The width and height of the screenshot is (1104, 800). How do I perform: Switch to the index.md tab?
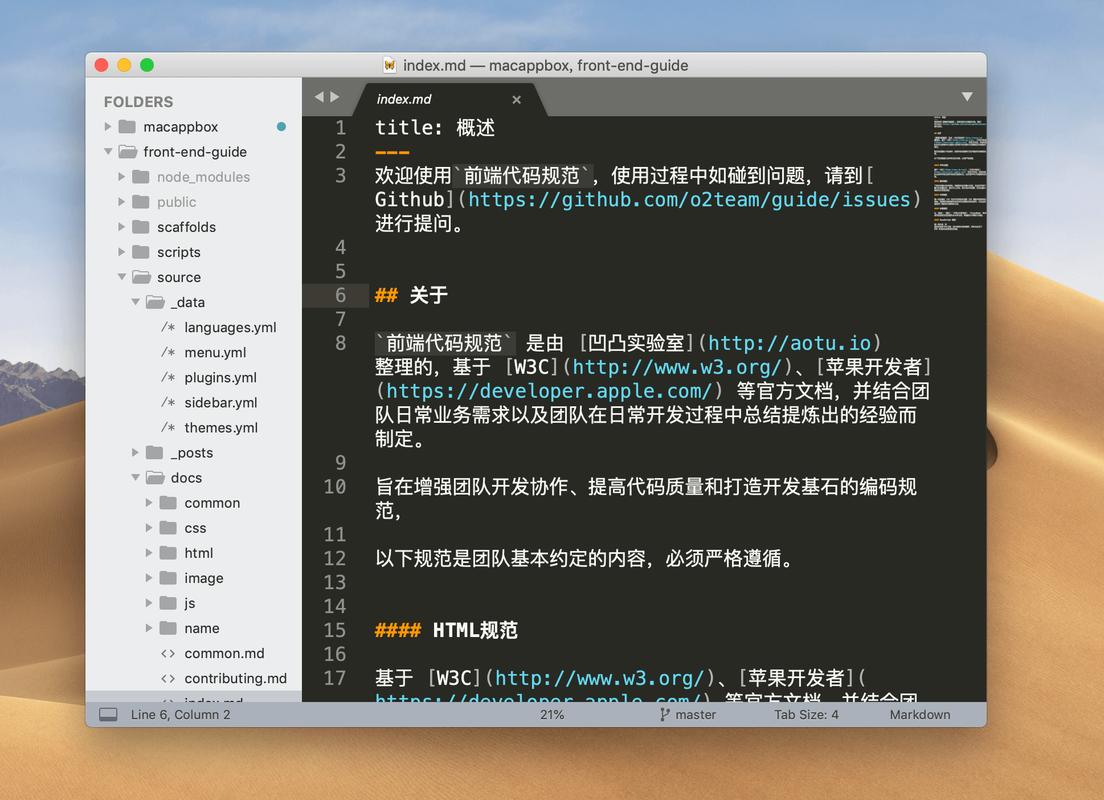click(404, 99)
